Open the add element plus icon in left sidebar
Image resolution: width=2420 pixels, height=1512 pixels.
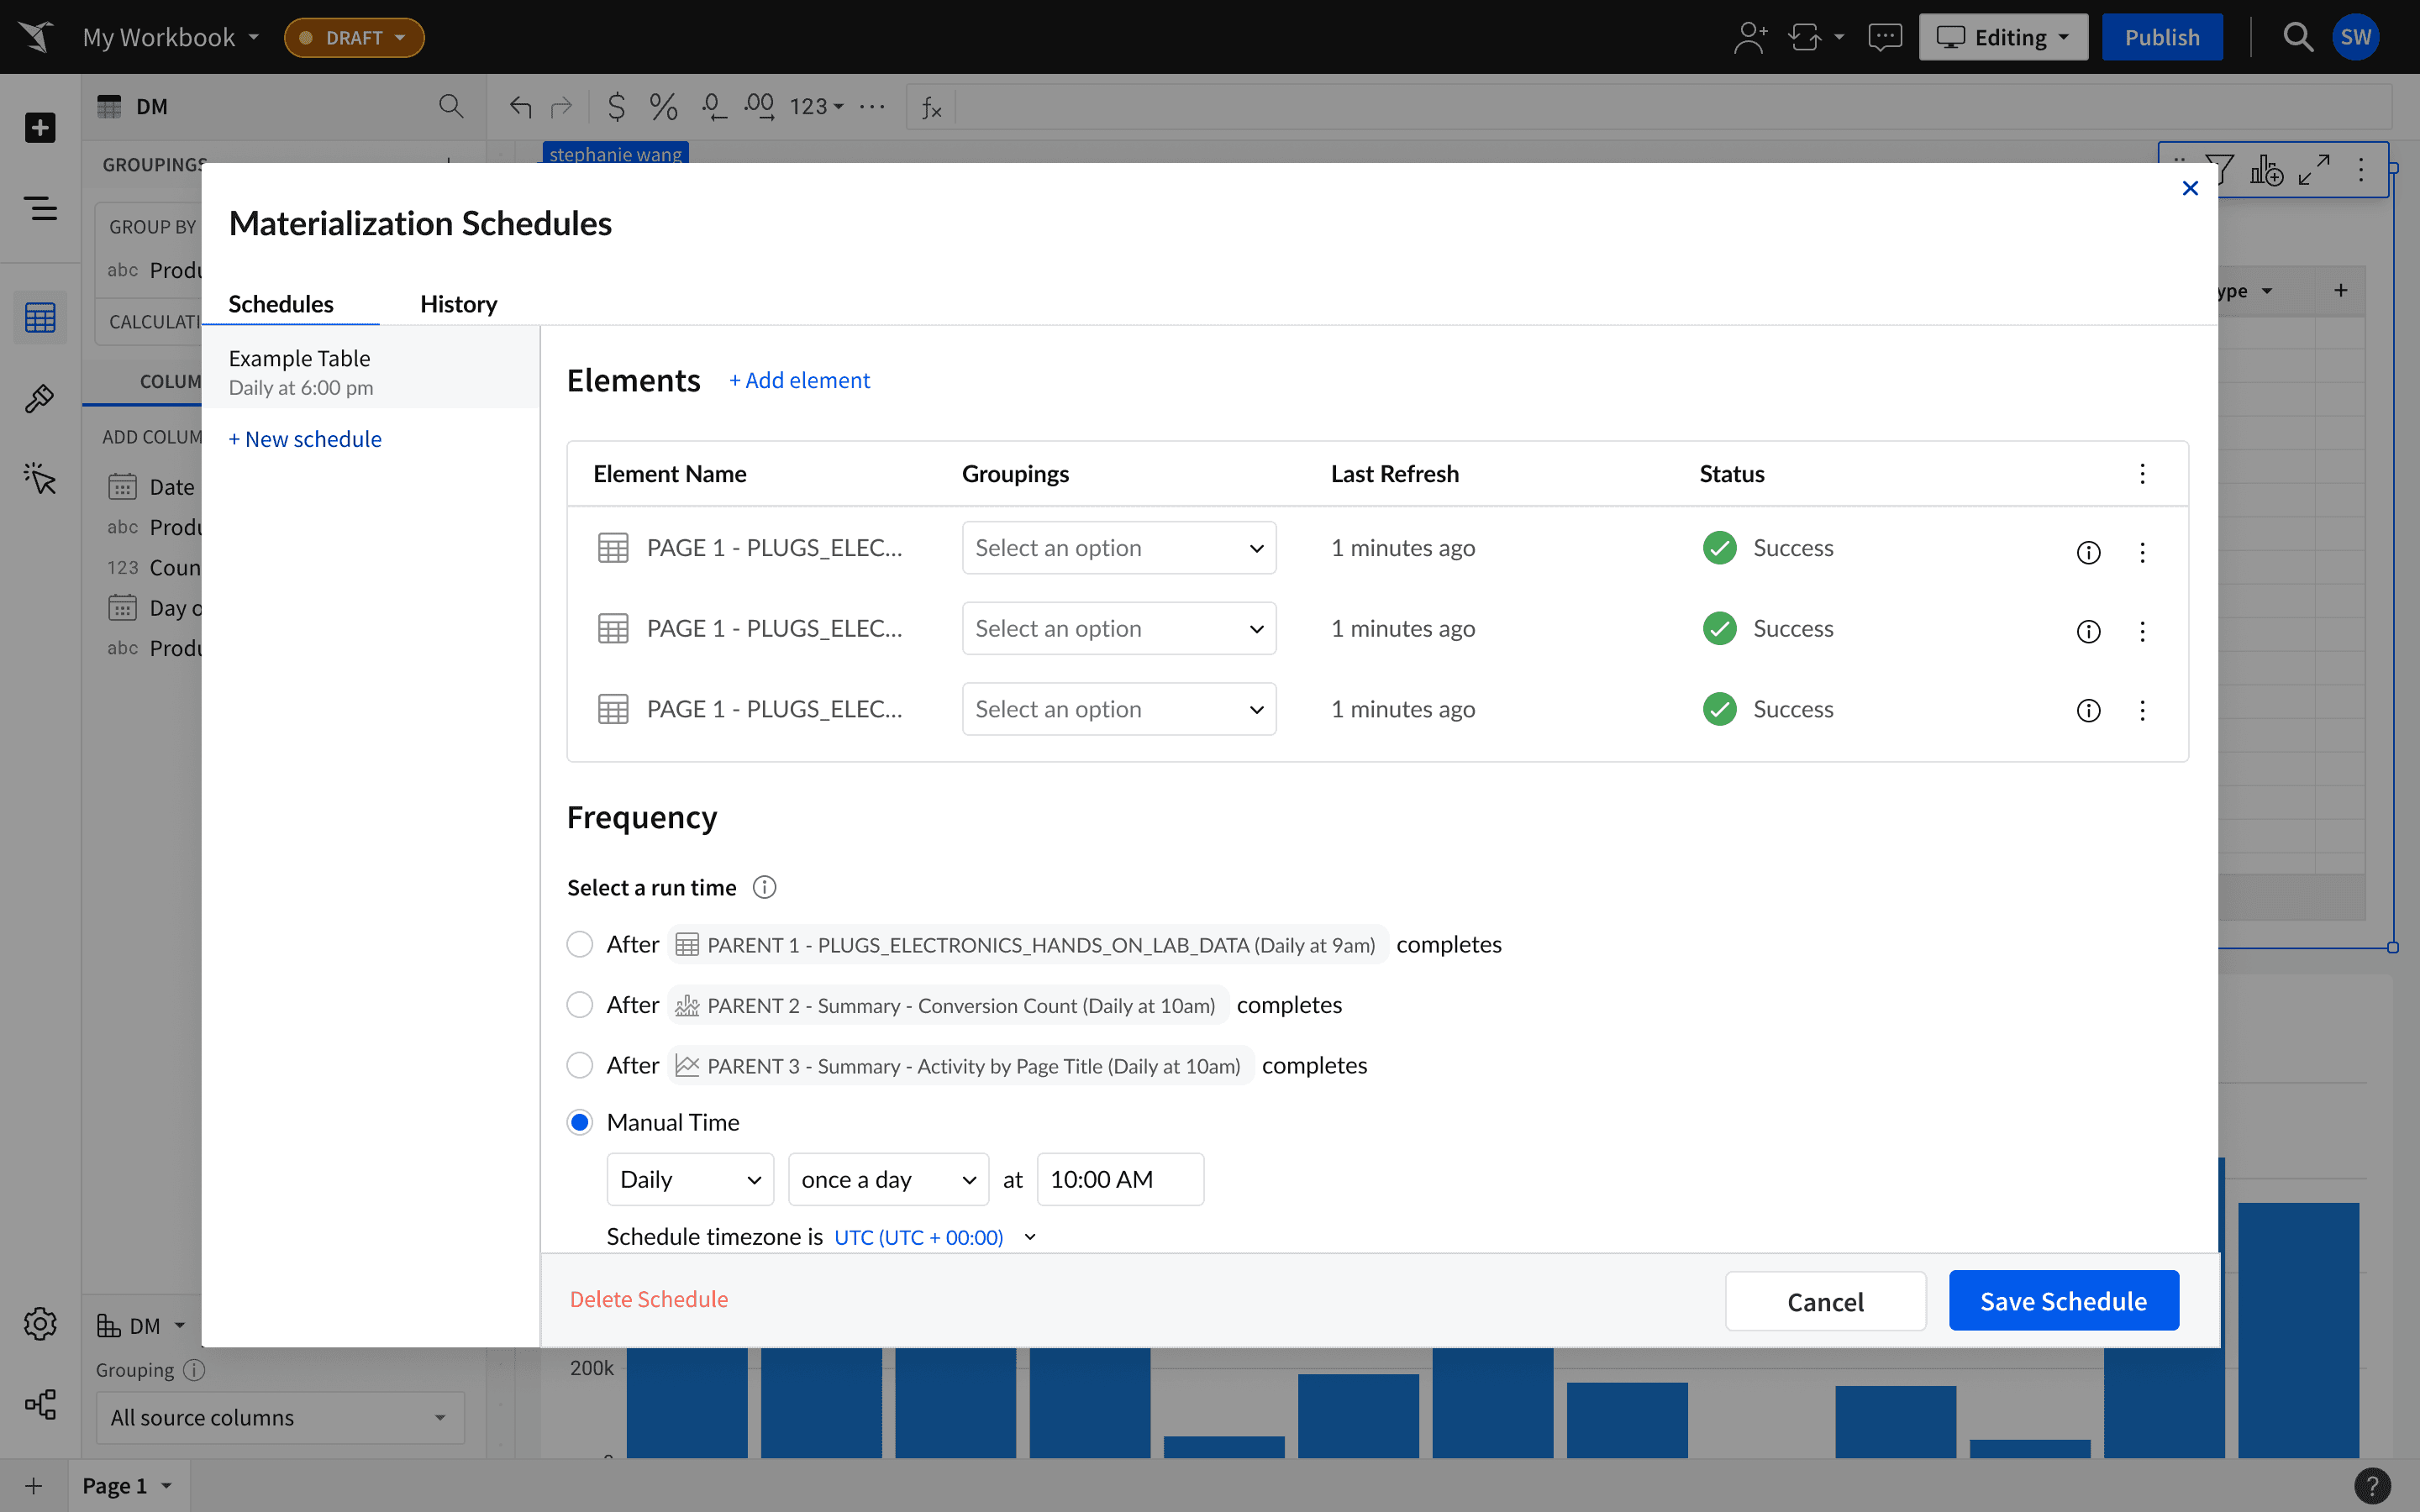40,128
